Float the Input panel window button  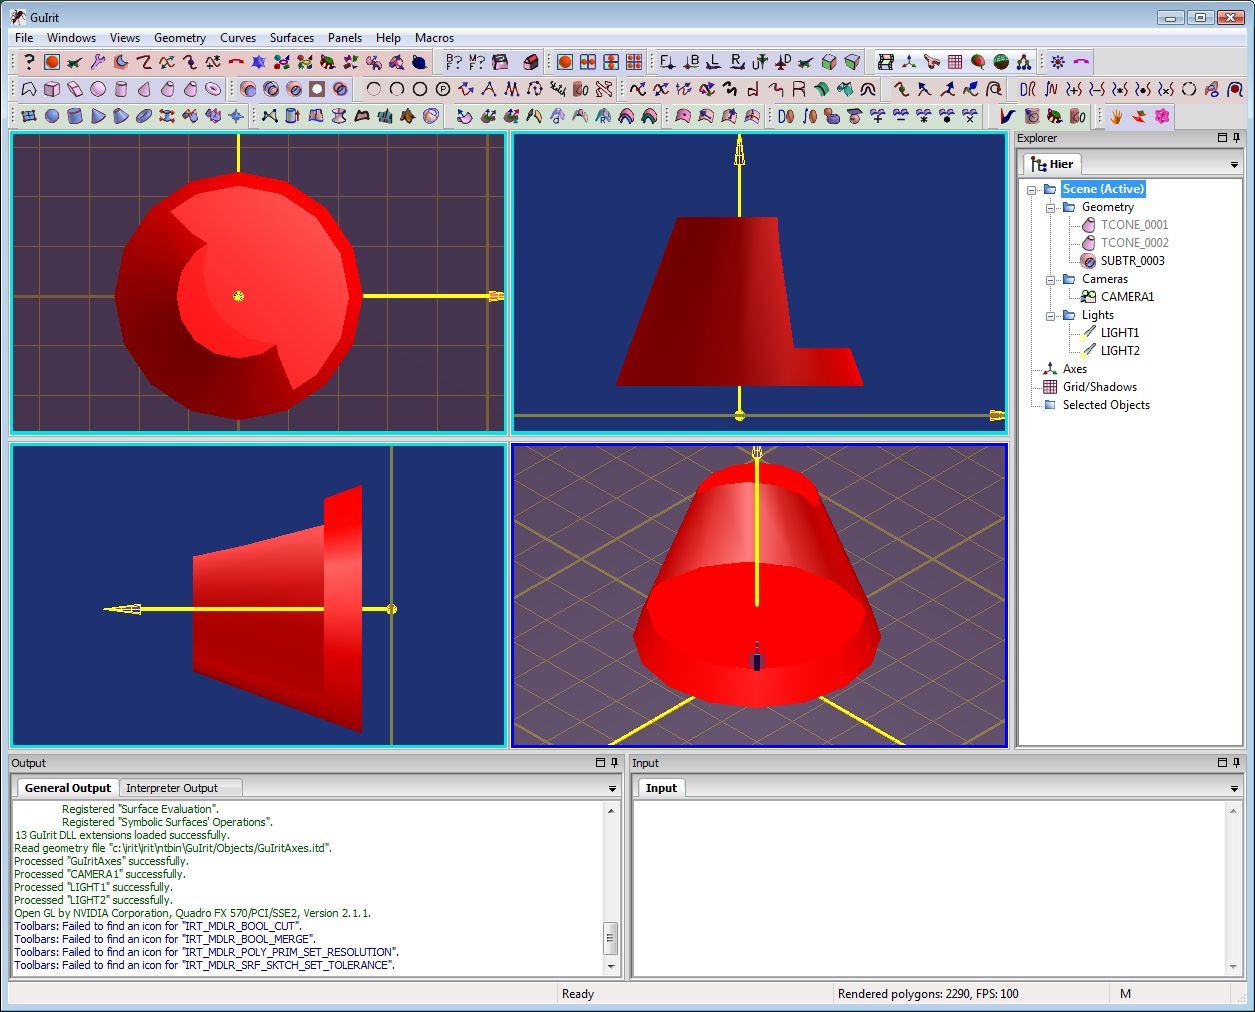tap(1222, 763)
